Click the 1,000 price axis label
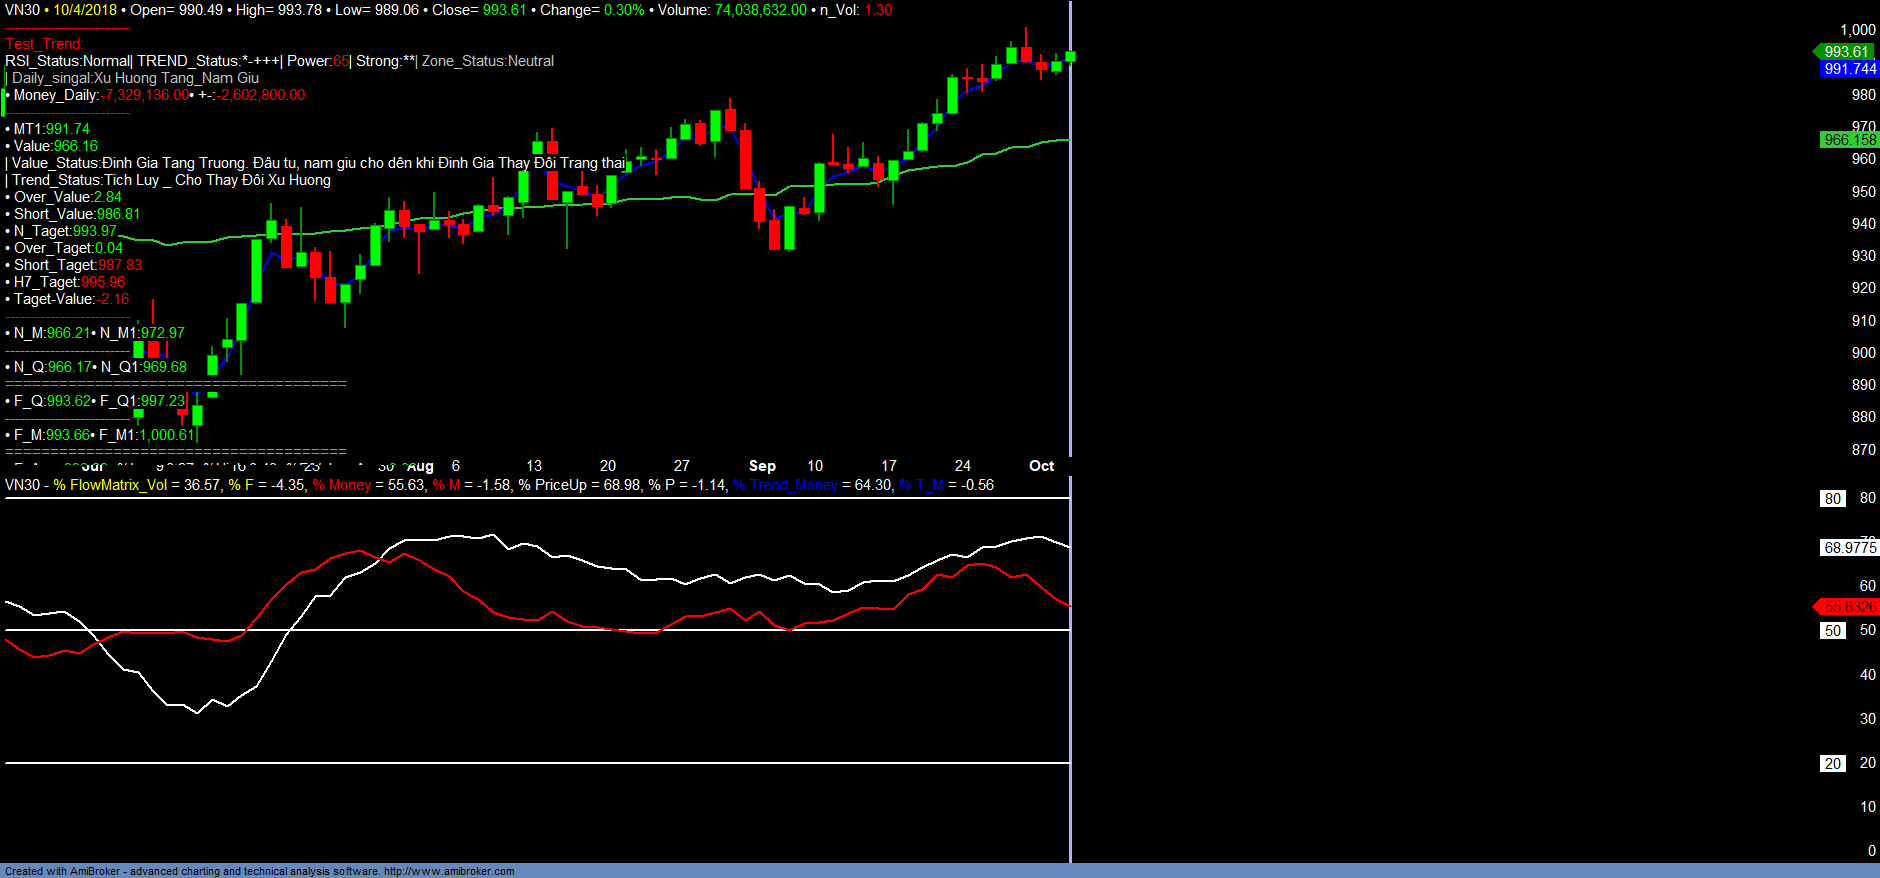This screenshot has width=1880, height=878. tap(1857, 30)
